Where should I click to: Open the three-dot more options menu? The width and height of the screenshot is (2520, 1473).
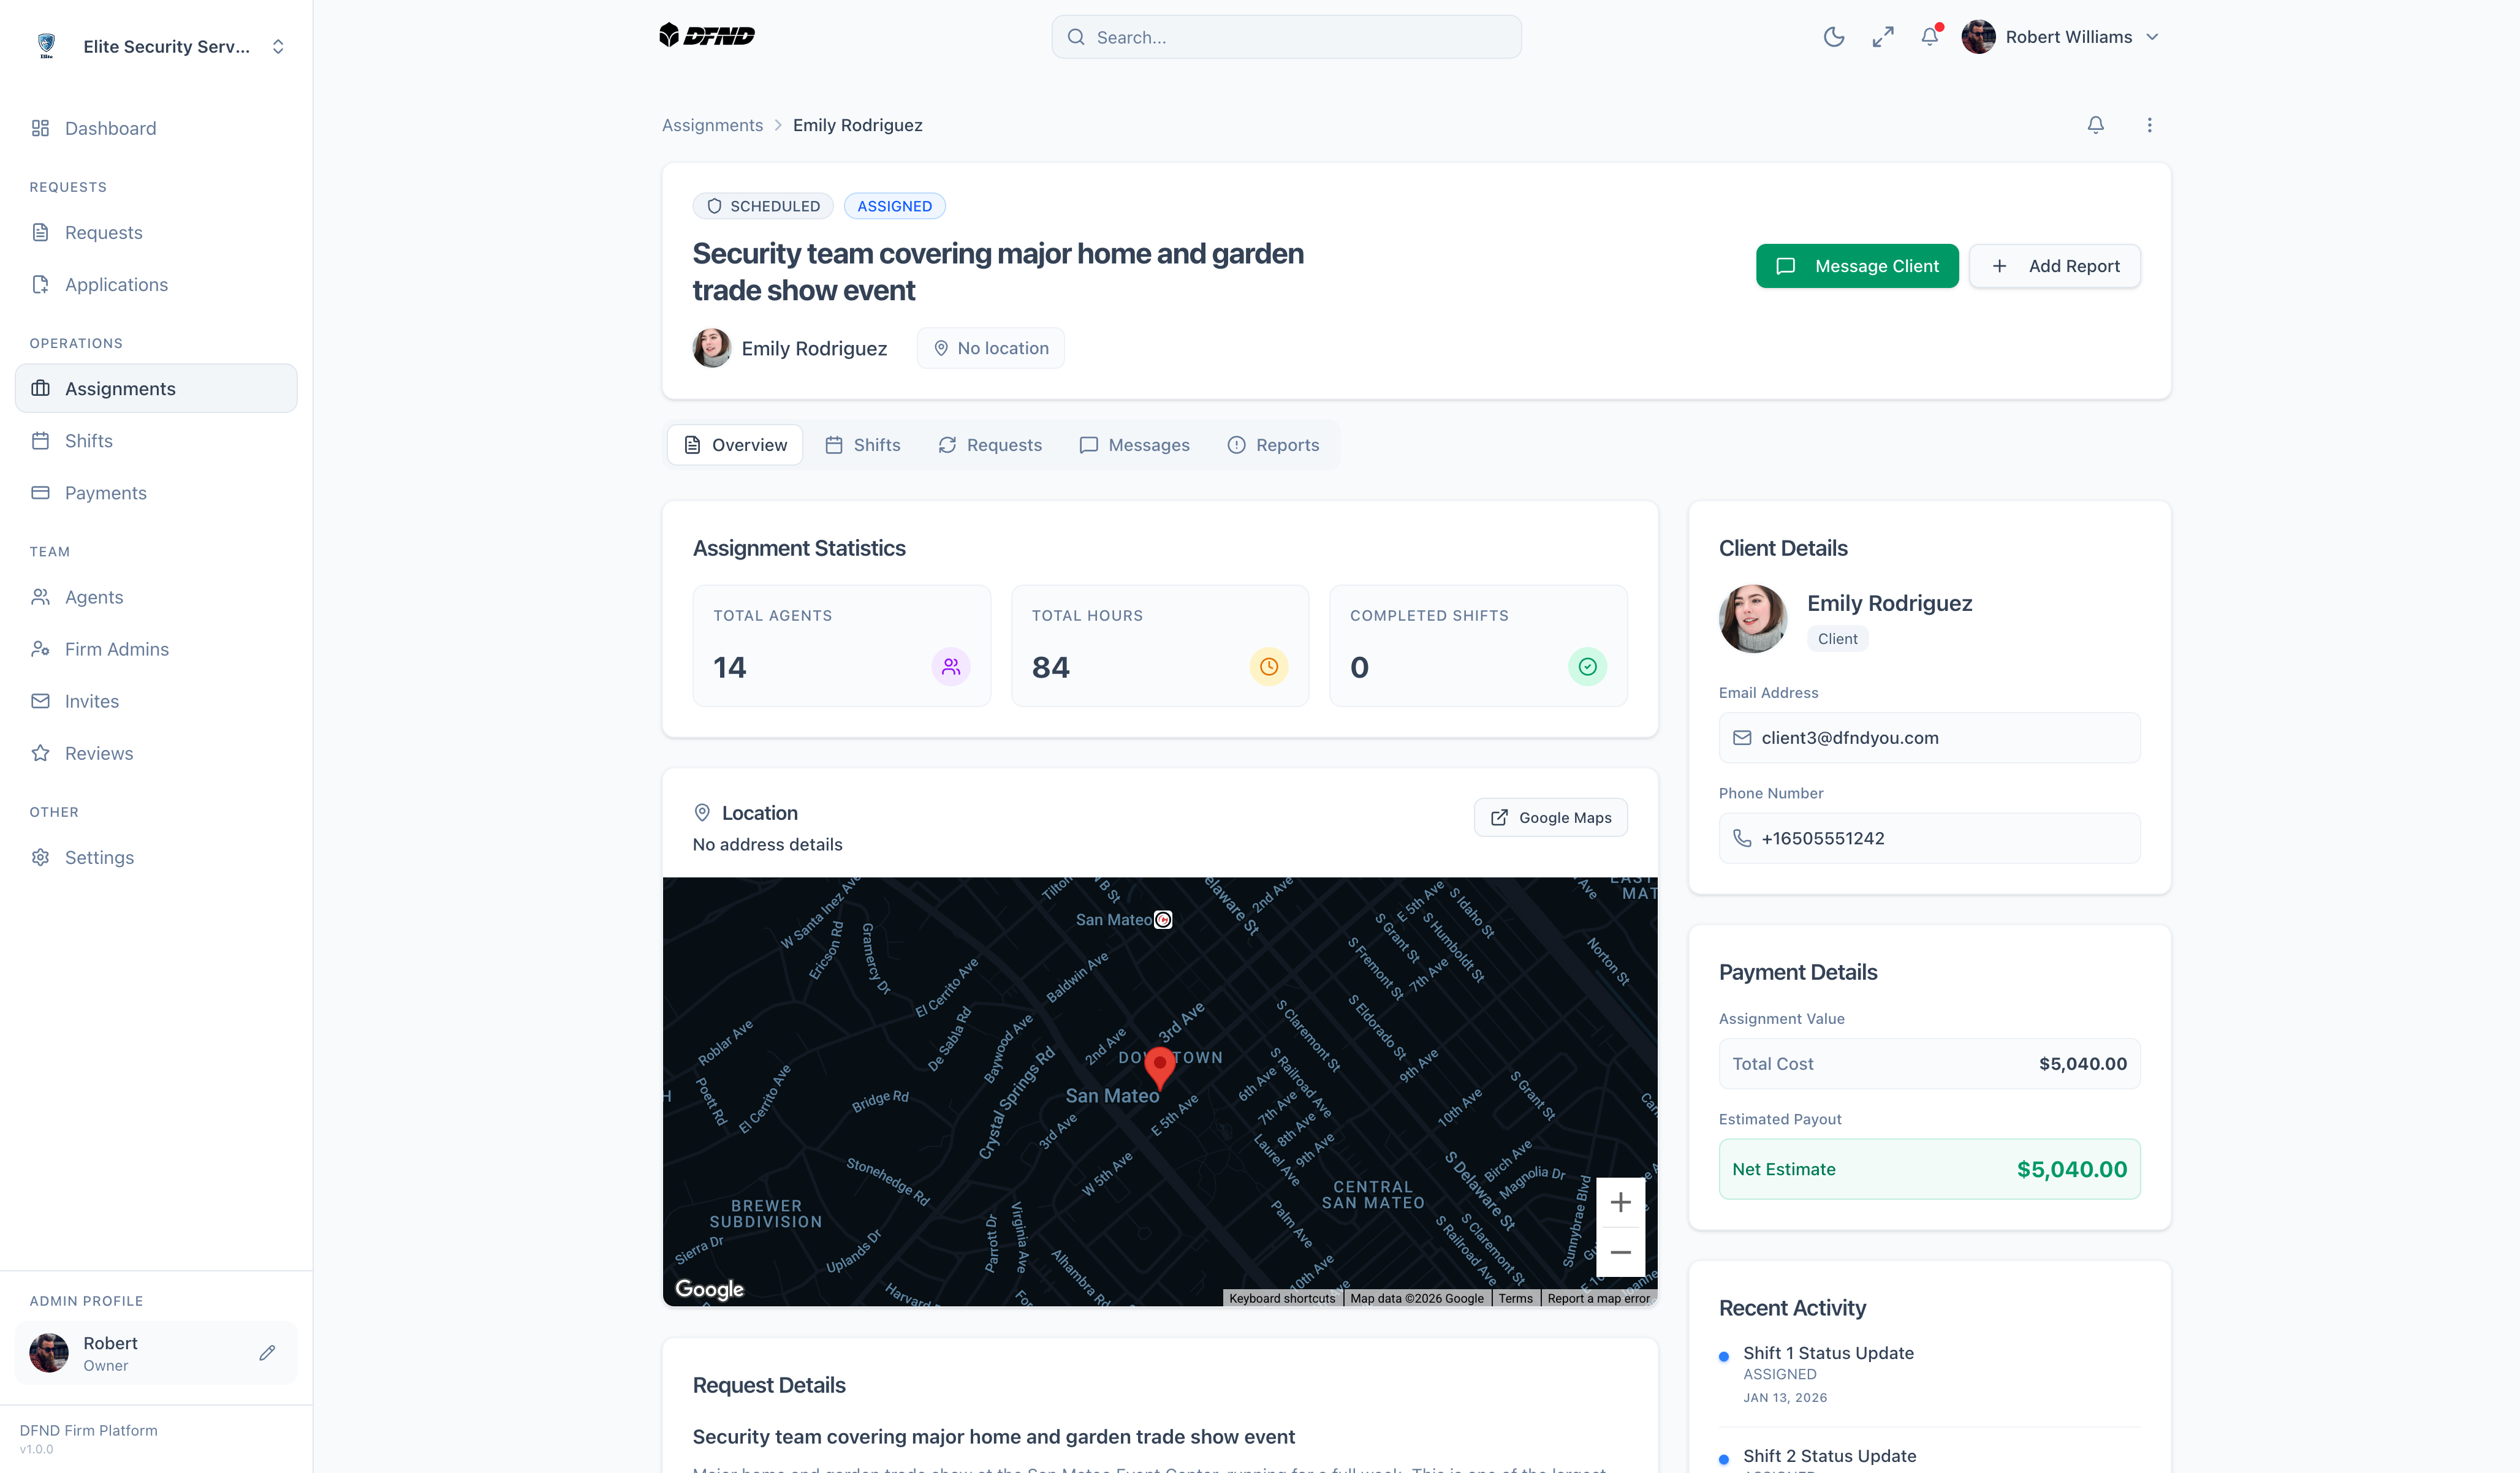(2149, 125)
